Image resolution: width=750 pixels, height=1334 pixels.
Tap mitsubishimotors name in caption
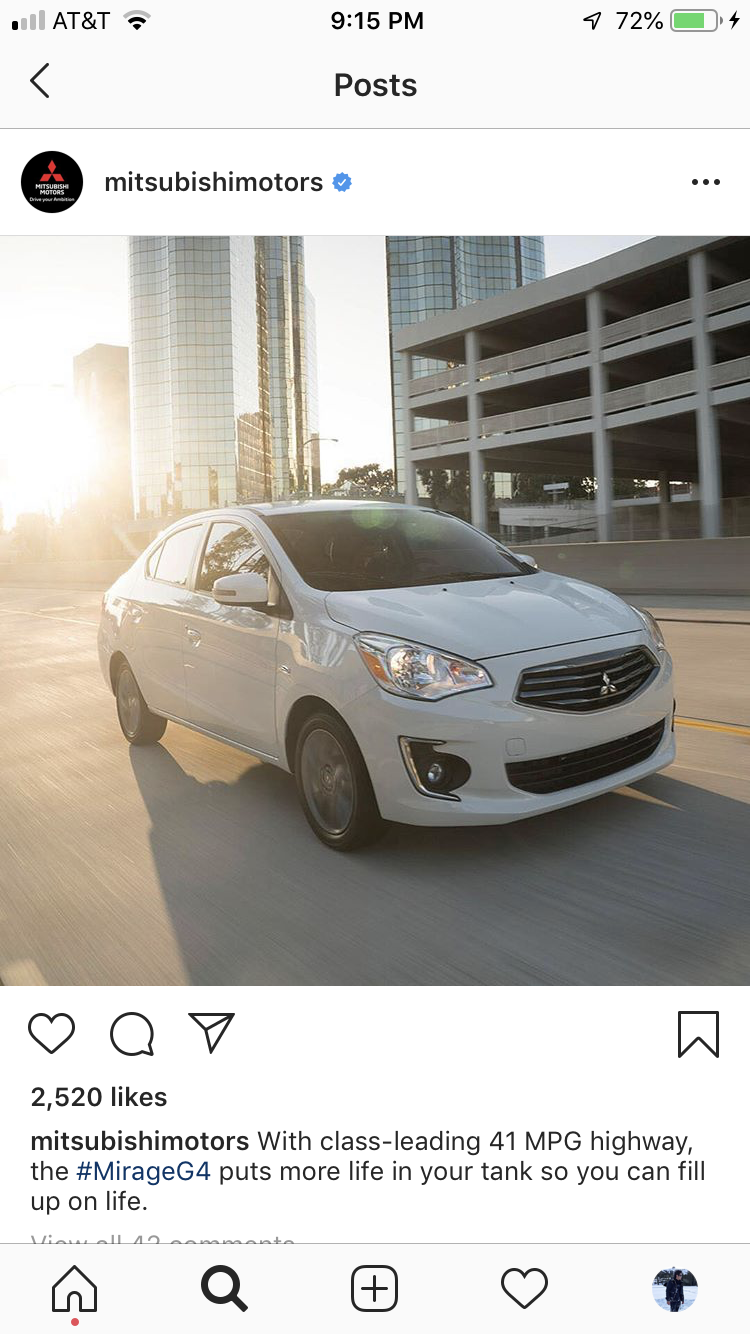point(140,1141)
